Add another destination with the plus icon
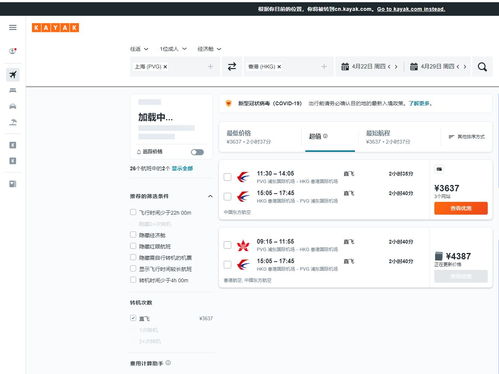The image size is (499, 374). coord(324,67)
